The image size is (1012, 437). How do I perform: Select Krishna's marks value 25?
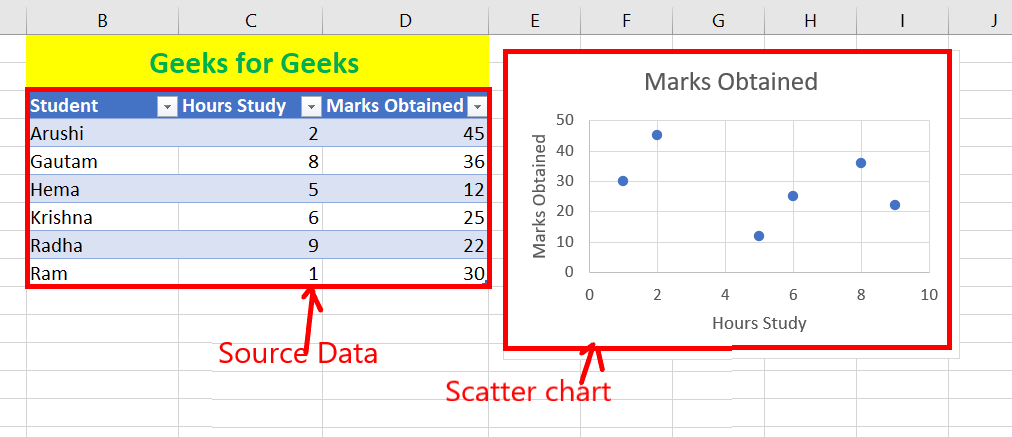(405, 218)
